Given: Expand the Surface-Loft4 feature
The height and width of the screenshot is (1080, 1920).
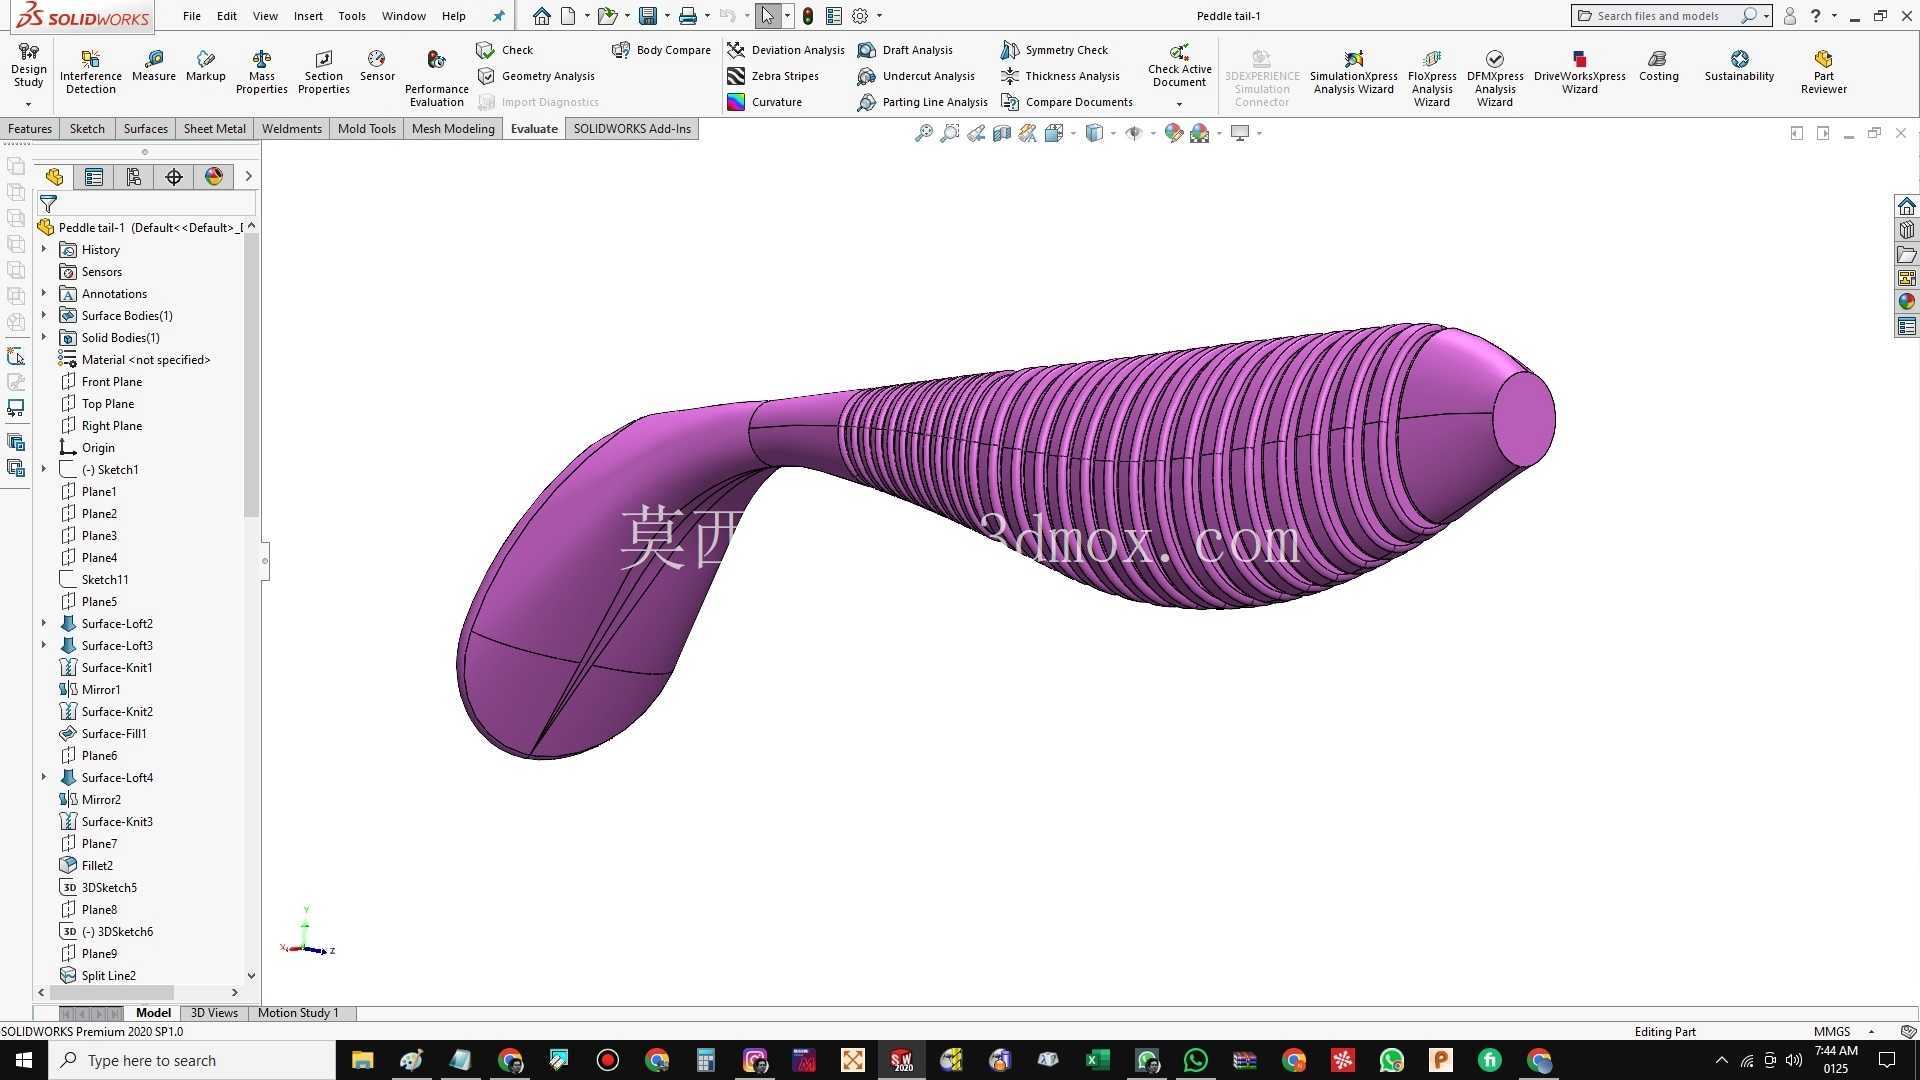Looking at the screenshot, I should click(x=44, y=778).
